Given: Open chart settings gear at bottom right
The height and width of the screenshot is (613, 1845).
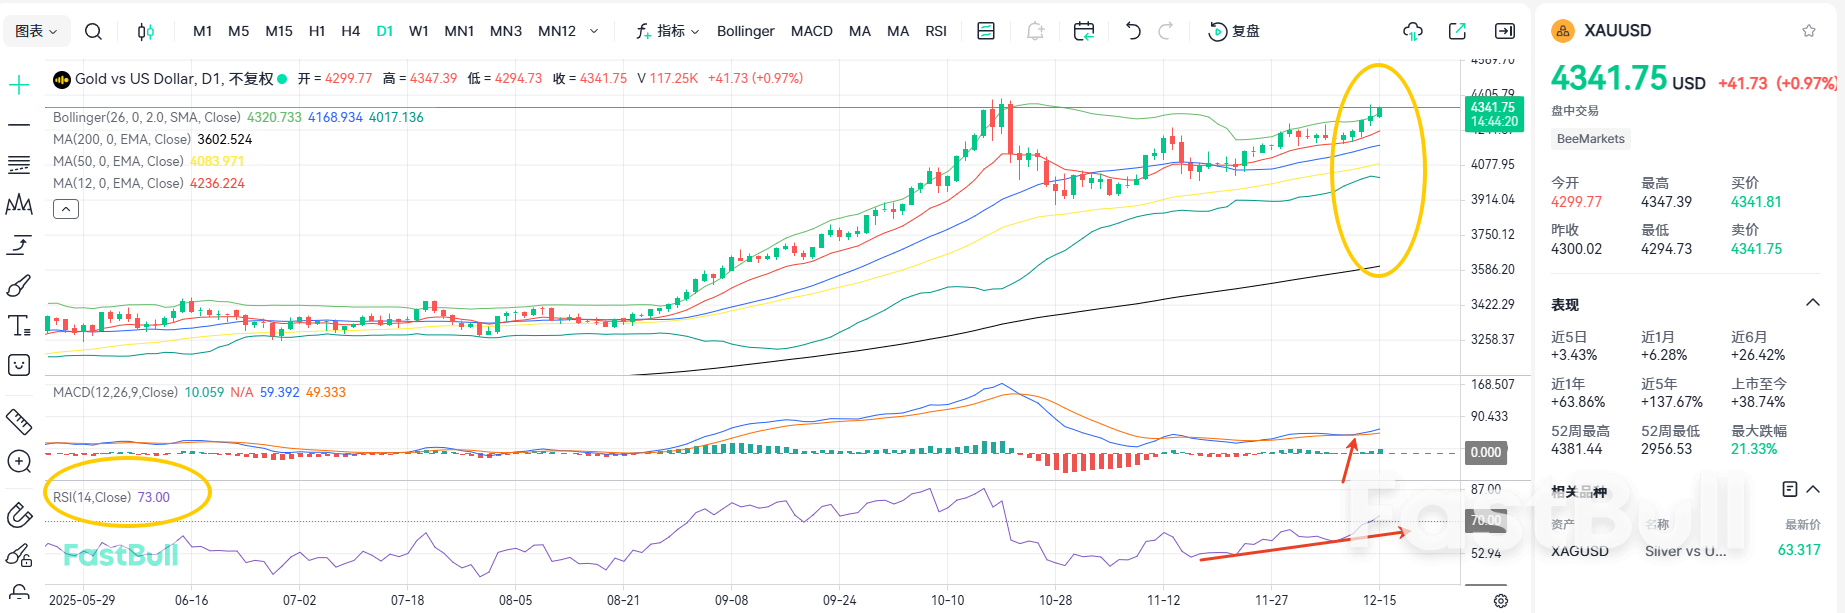Looking at the screenshot, I should 1500,600.
